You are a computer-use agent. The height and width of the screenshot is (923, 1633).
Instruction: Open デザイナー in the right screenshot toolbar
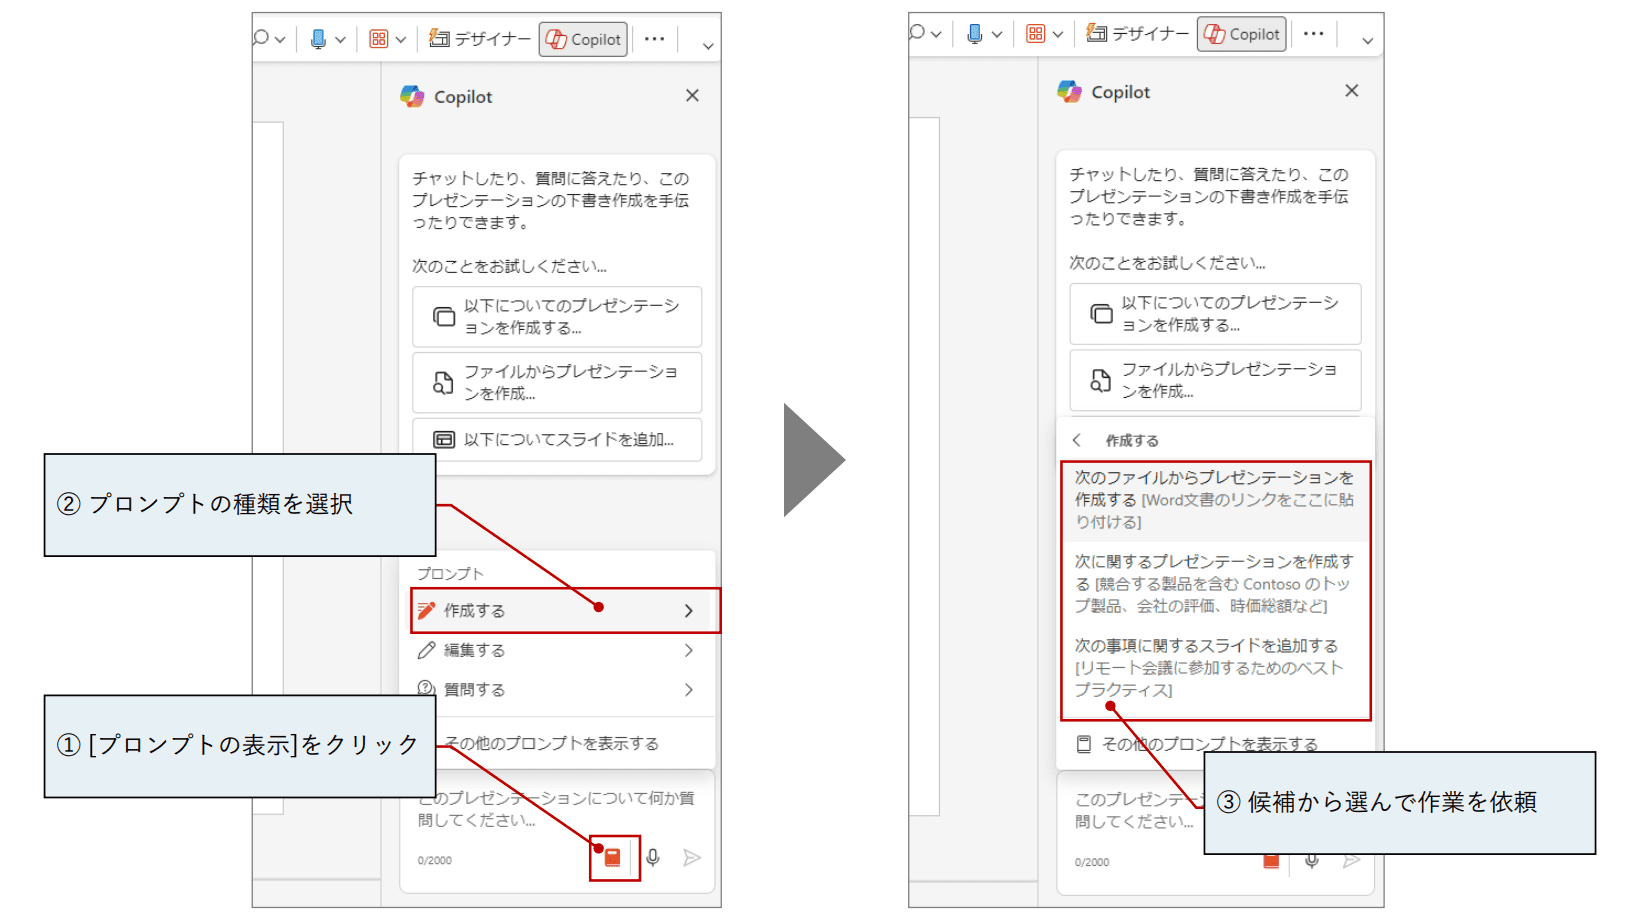tap(1138, 34)
